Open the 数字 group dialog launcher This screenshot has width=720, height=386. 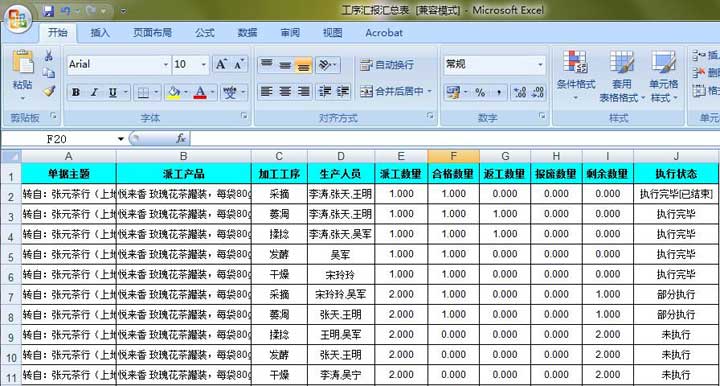pyautogui.click(x=542, y=117)
